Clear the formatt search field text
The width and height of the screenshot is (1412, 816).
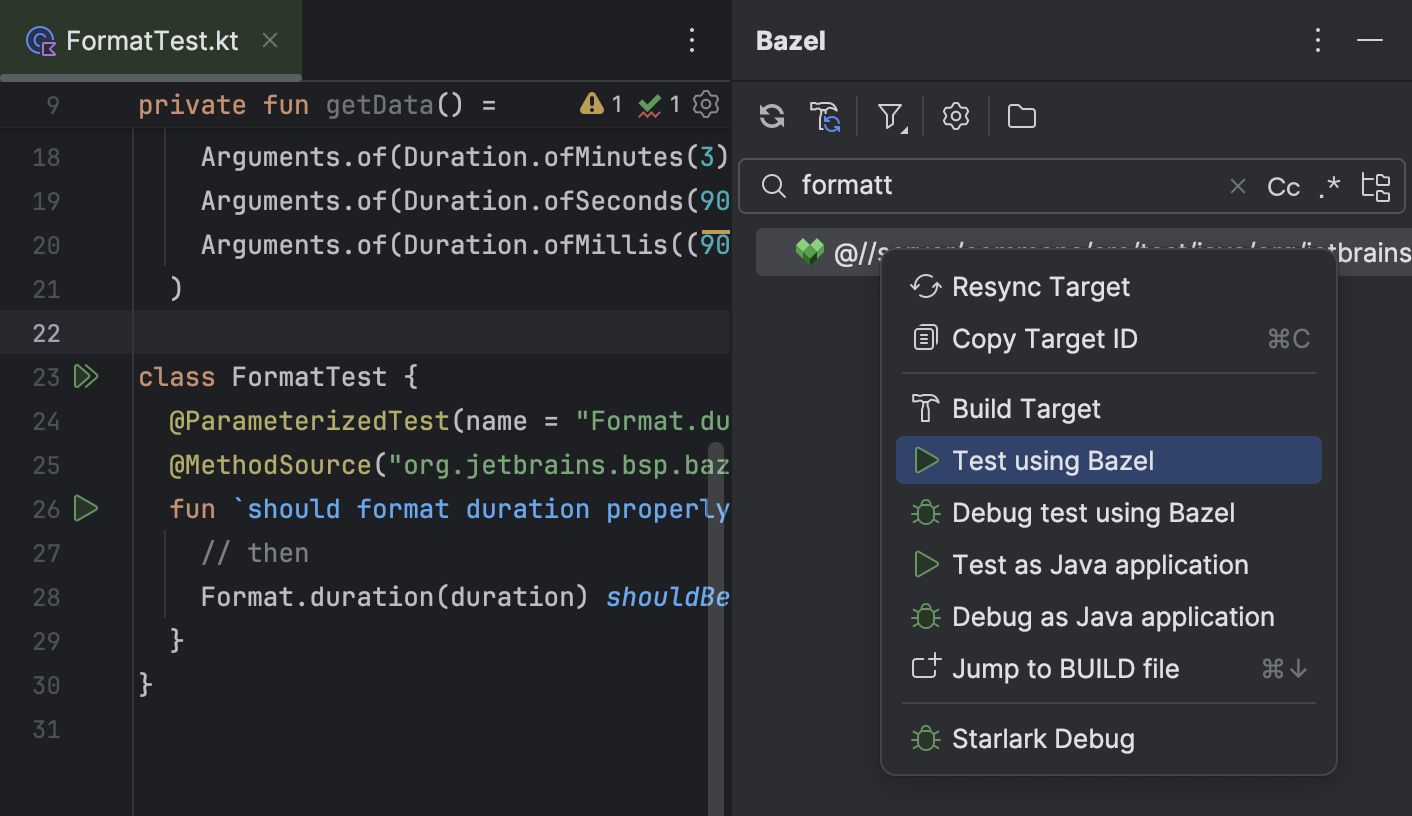tap(1238, 185)
